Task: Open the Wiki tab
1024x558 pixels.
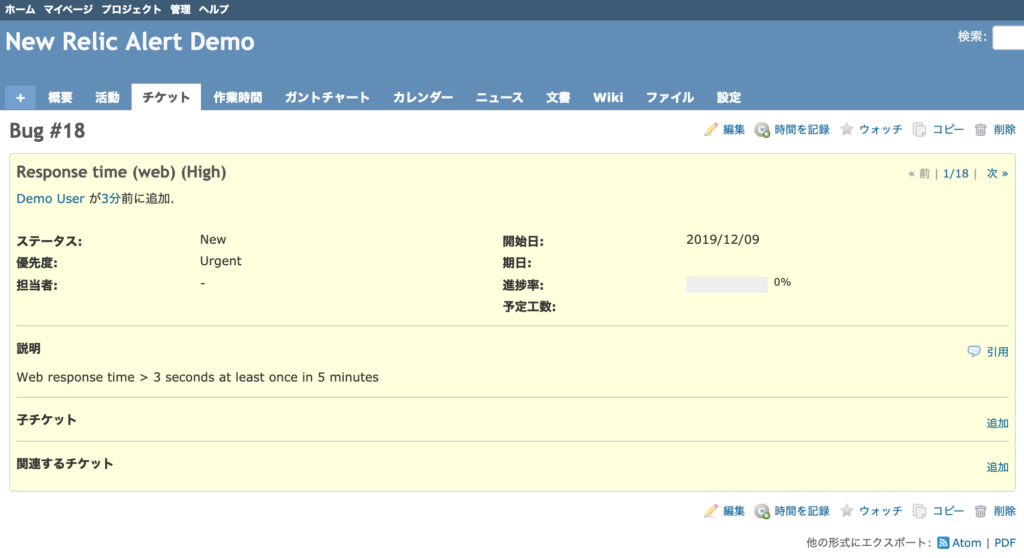Action: point(608,97)
